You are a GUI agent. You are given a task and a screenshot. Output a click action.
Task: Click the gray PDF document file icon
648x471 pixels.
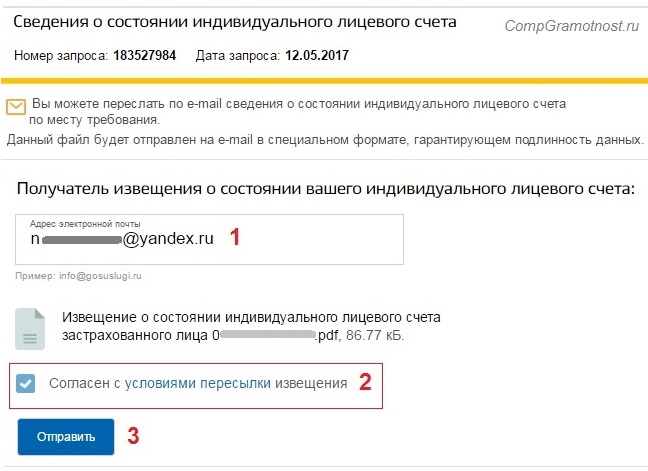30,329
